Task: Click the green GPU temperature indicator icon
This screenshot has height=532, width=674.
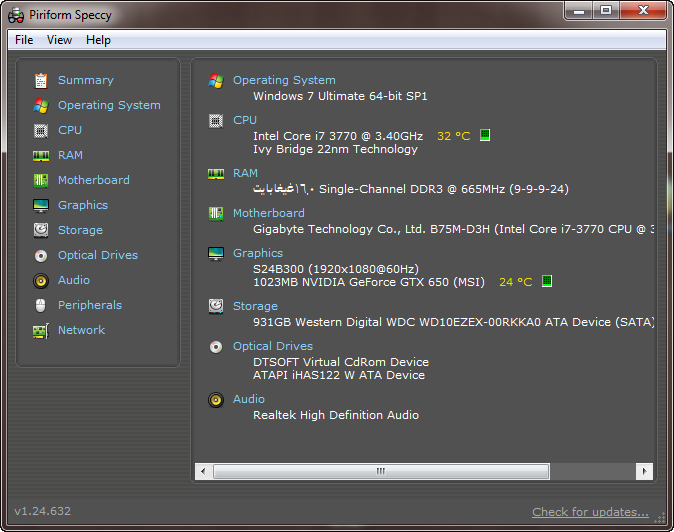Action: point(547,281)
